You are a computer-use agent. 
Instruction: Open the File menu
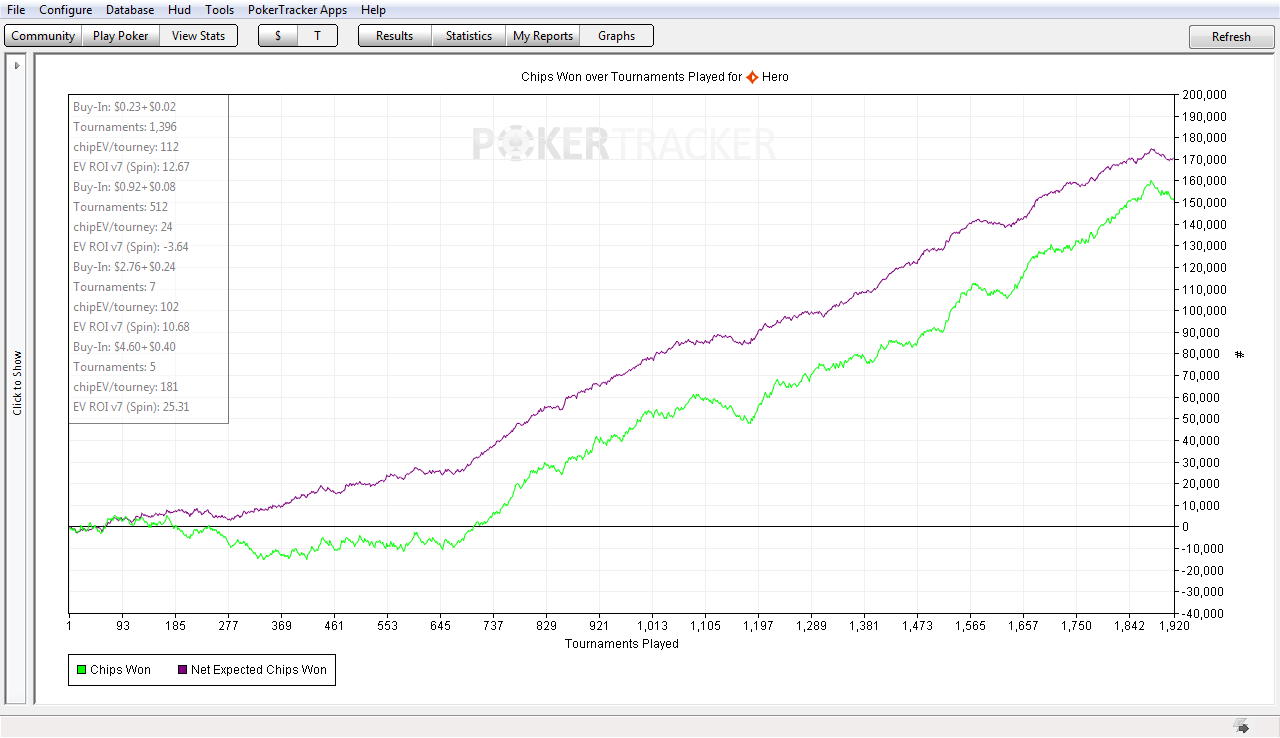tap(16, 10)
